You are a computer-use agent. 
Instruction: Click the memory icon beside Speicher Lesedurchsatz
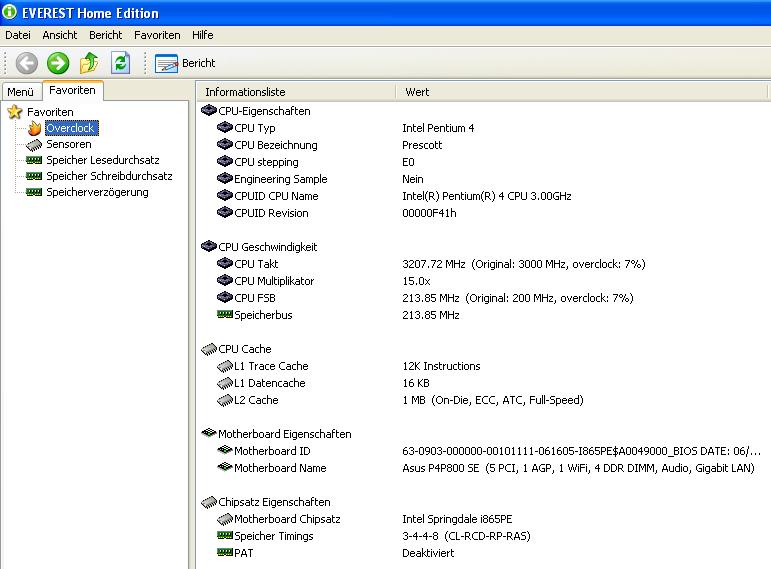click(x=34, y=160)
